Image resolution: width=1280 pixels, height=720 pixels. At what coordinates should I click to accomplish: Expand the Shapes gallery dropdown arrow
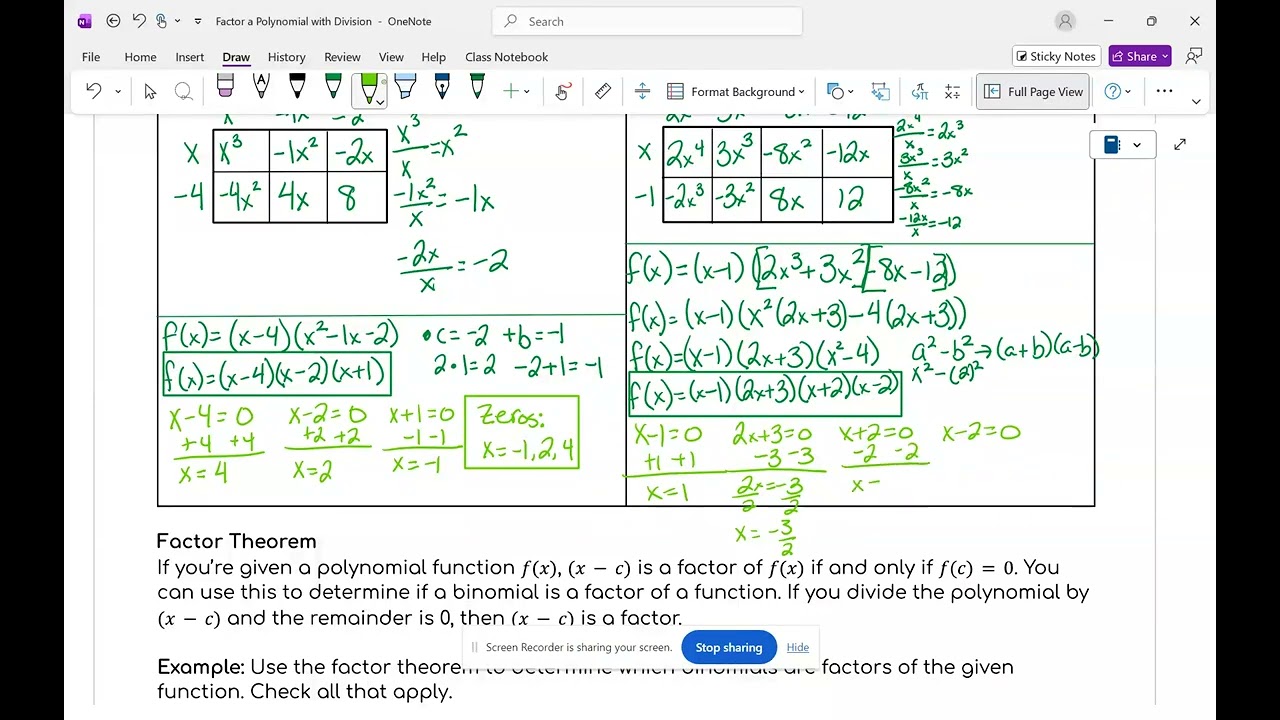pyautogui.click(x=851, y=92)
